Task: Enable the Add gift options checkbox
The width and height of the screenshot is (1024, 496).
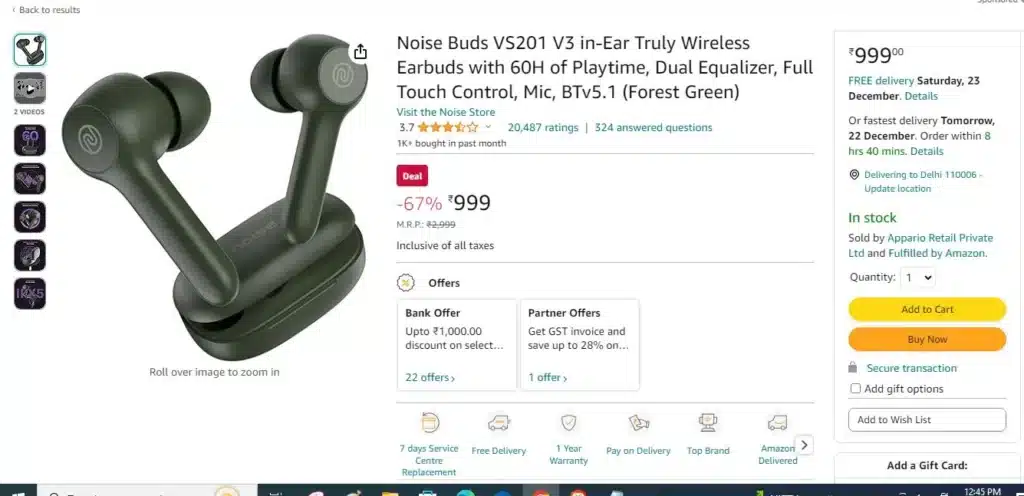Action: point(855,389)
